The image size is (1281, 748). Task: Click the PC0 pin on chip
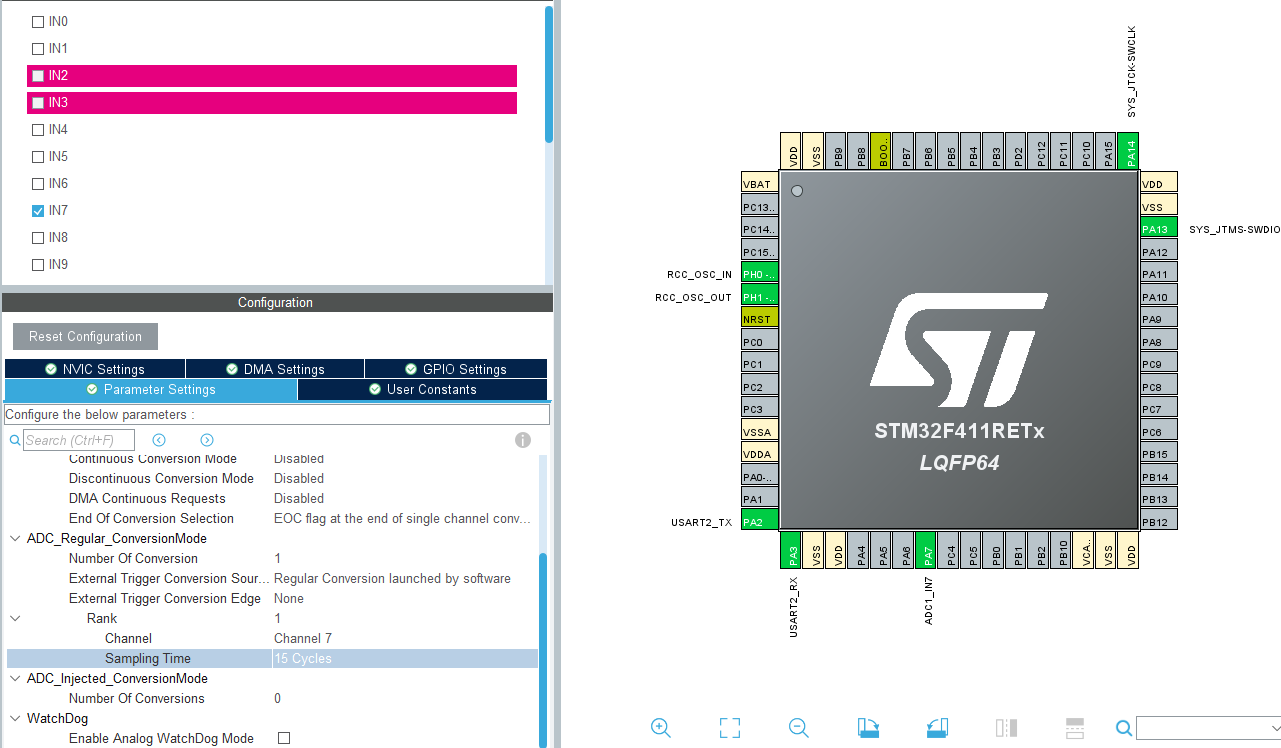(x=759, y=342)
